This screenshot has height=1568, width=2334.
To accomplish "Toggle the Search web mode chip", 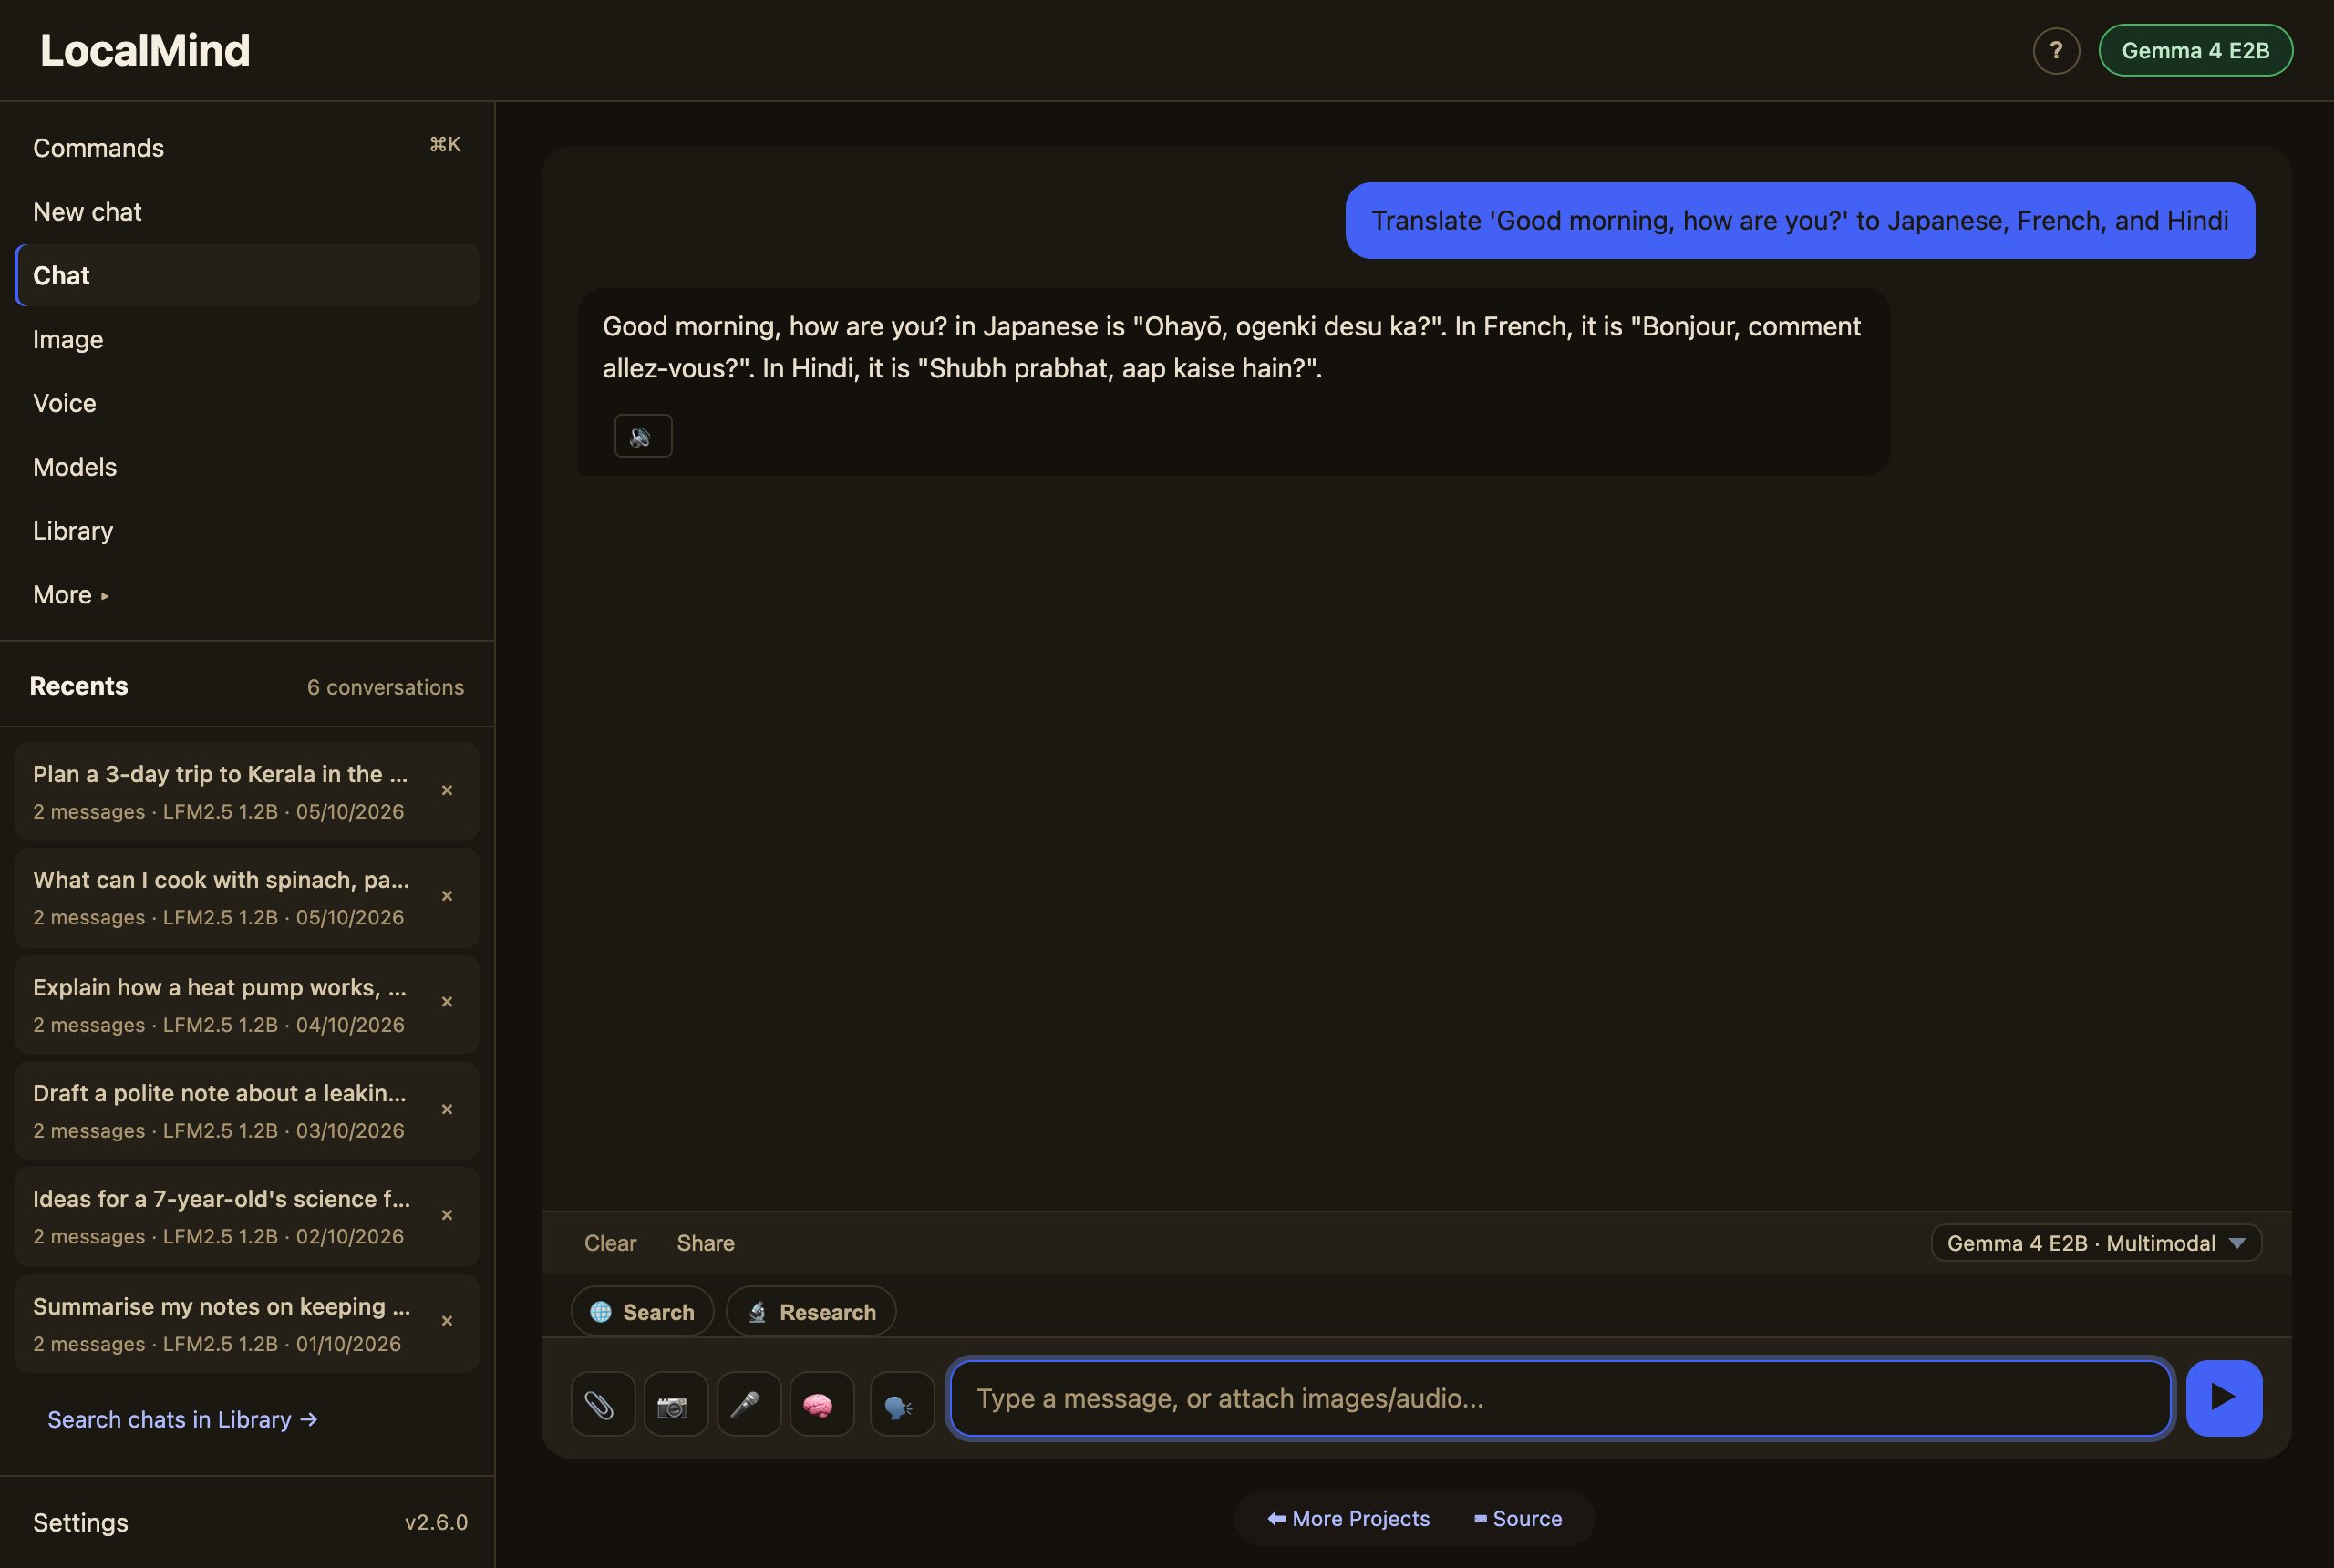I will 642,1311.
